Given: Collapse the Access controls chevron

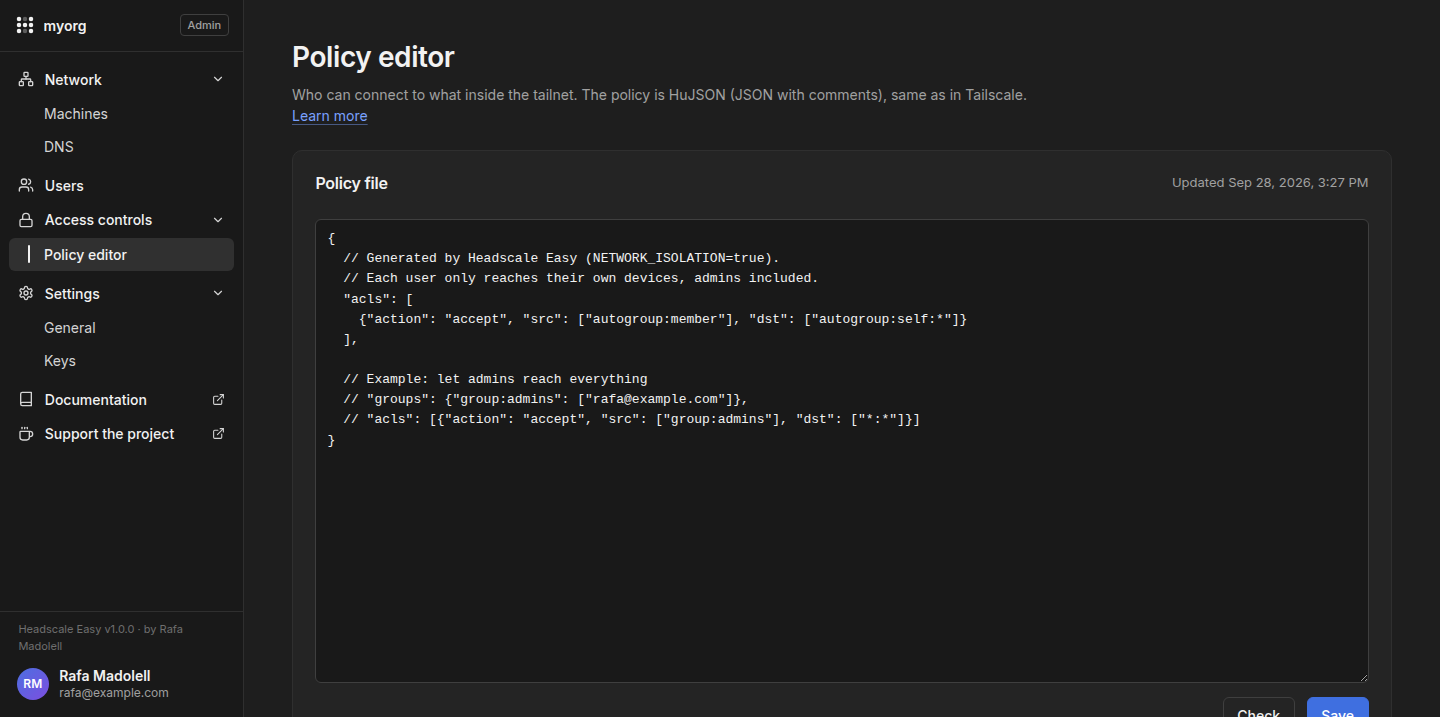Looking at the screenshot, I should click(x=219, y=220).
